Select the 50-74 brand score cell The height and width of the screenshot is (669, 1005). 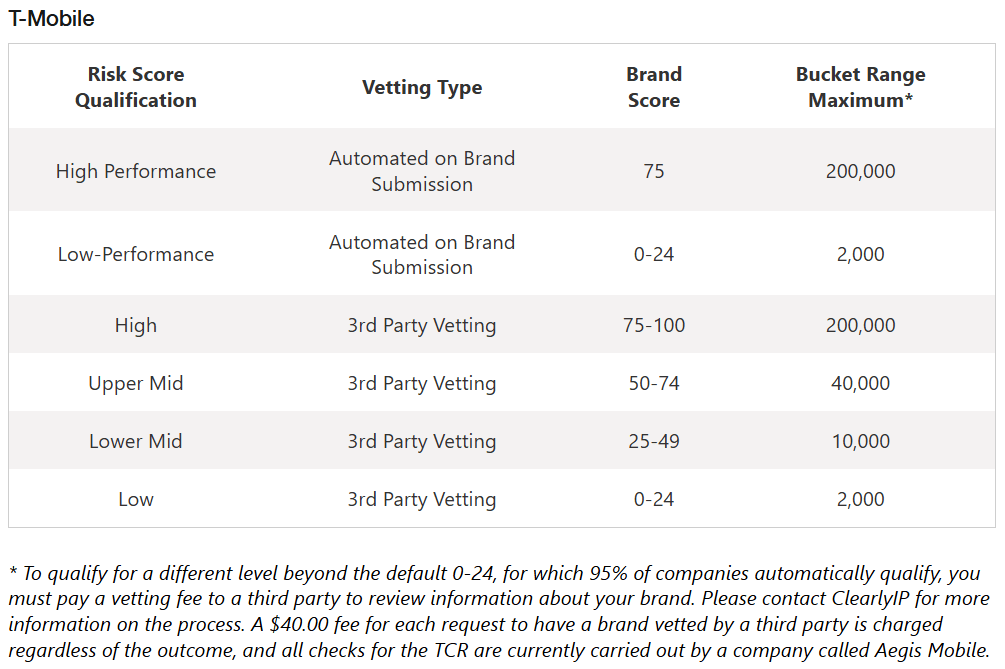click(654, 383)
